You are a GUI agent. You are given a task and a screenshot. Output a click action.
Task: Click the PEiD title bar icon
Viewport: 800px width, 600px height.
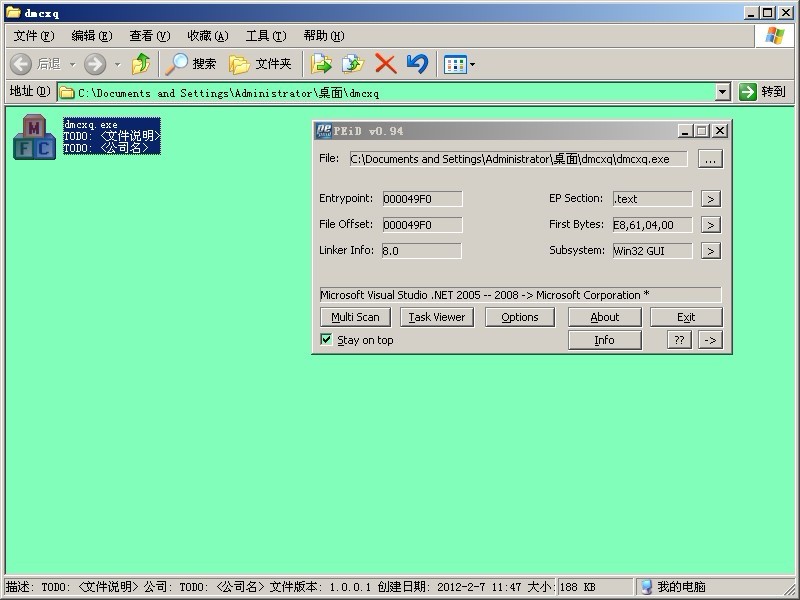[323, 131]
